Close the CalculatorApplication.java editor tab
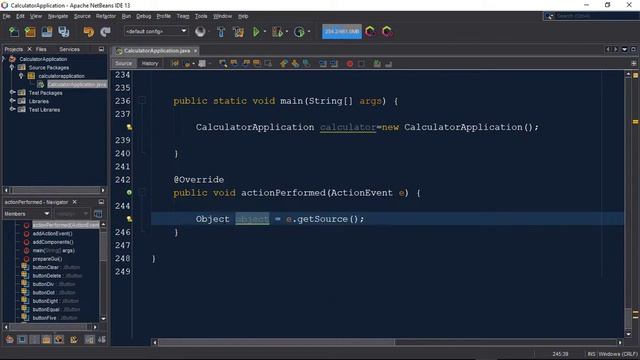Screen dimensions: 640x360 coord(196,51)
